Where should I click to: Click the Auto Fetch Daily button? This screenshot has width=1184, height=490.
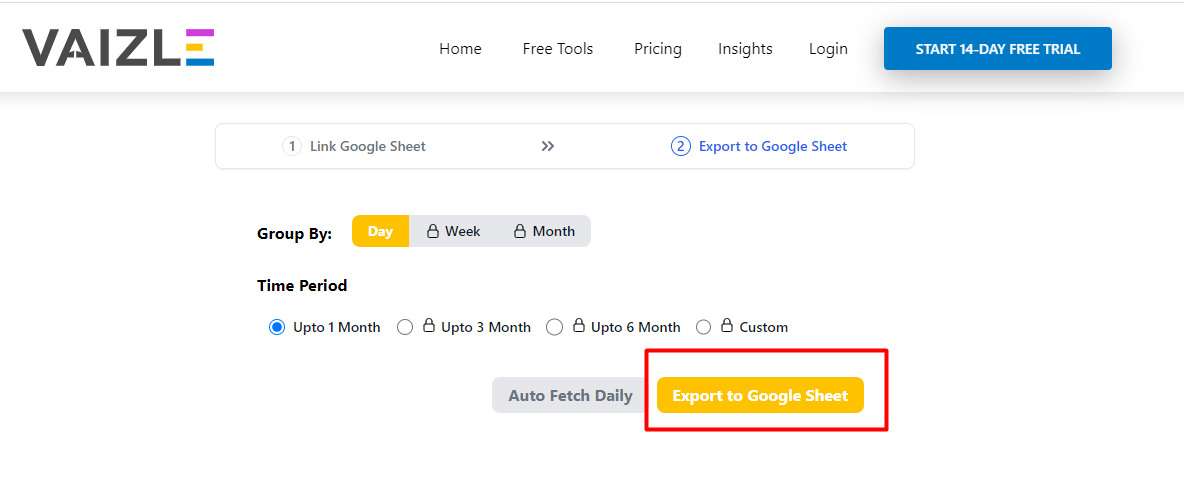coord(570,395)
